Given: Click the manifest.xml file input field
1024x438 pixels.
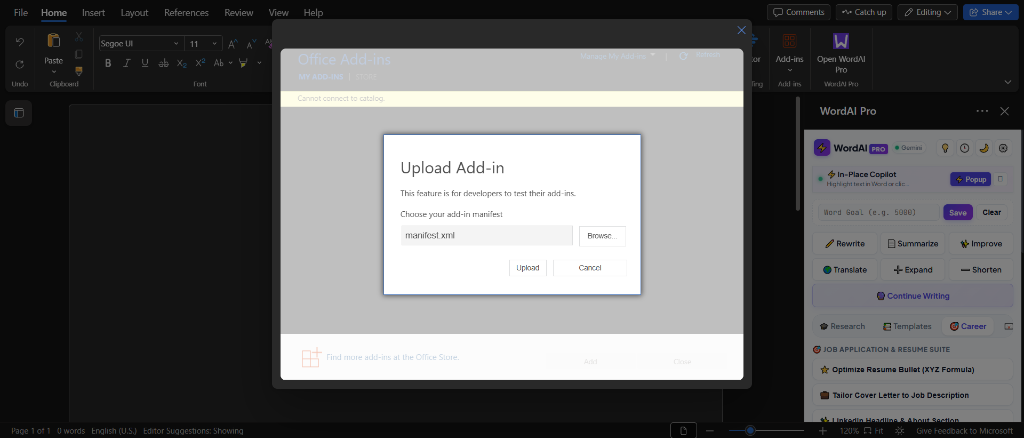Looking at the screenshot, I should coord(487,236).
